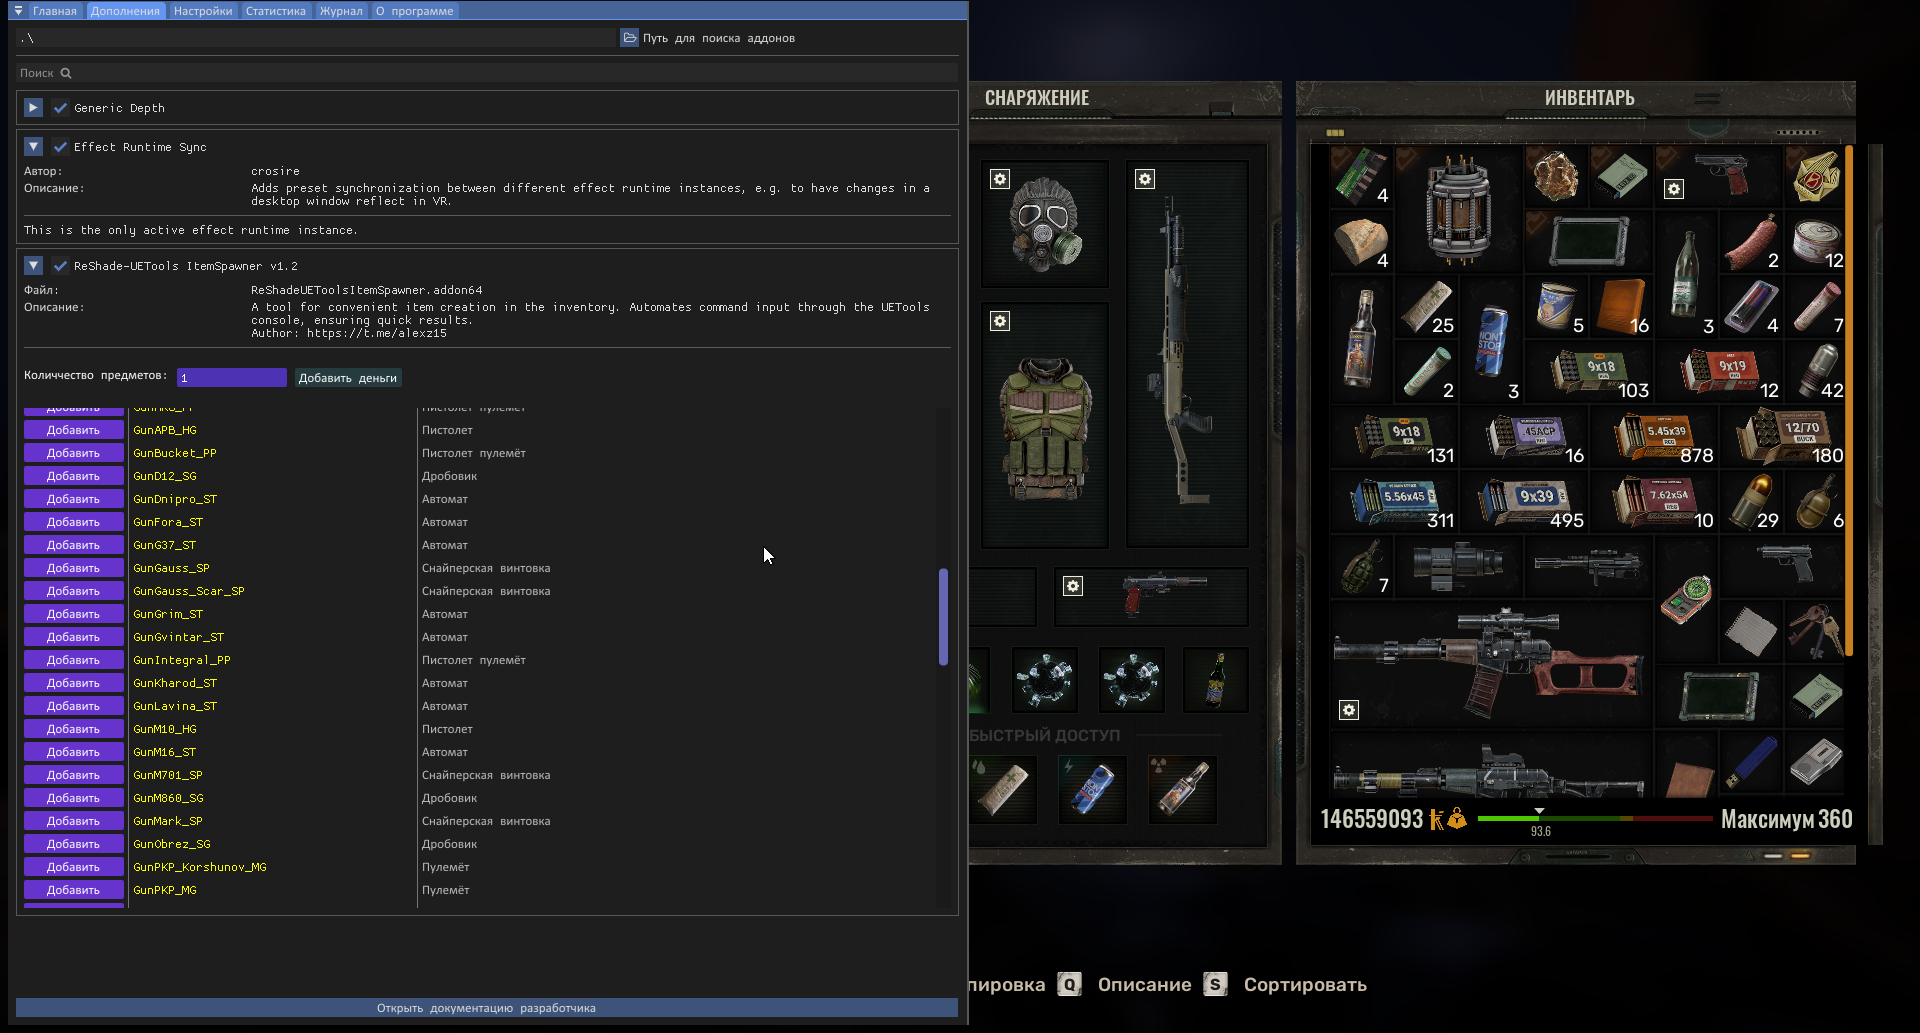The image size is (1920, 1033).
Task: Select the equipped long rifle slot
Action: tap(1187, 354)
